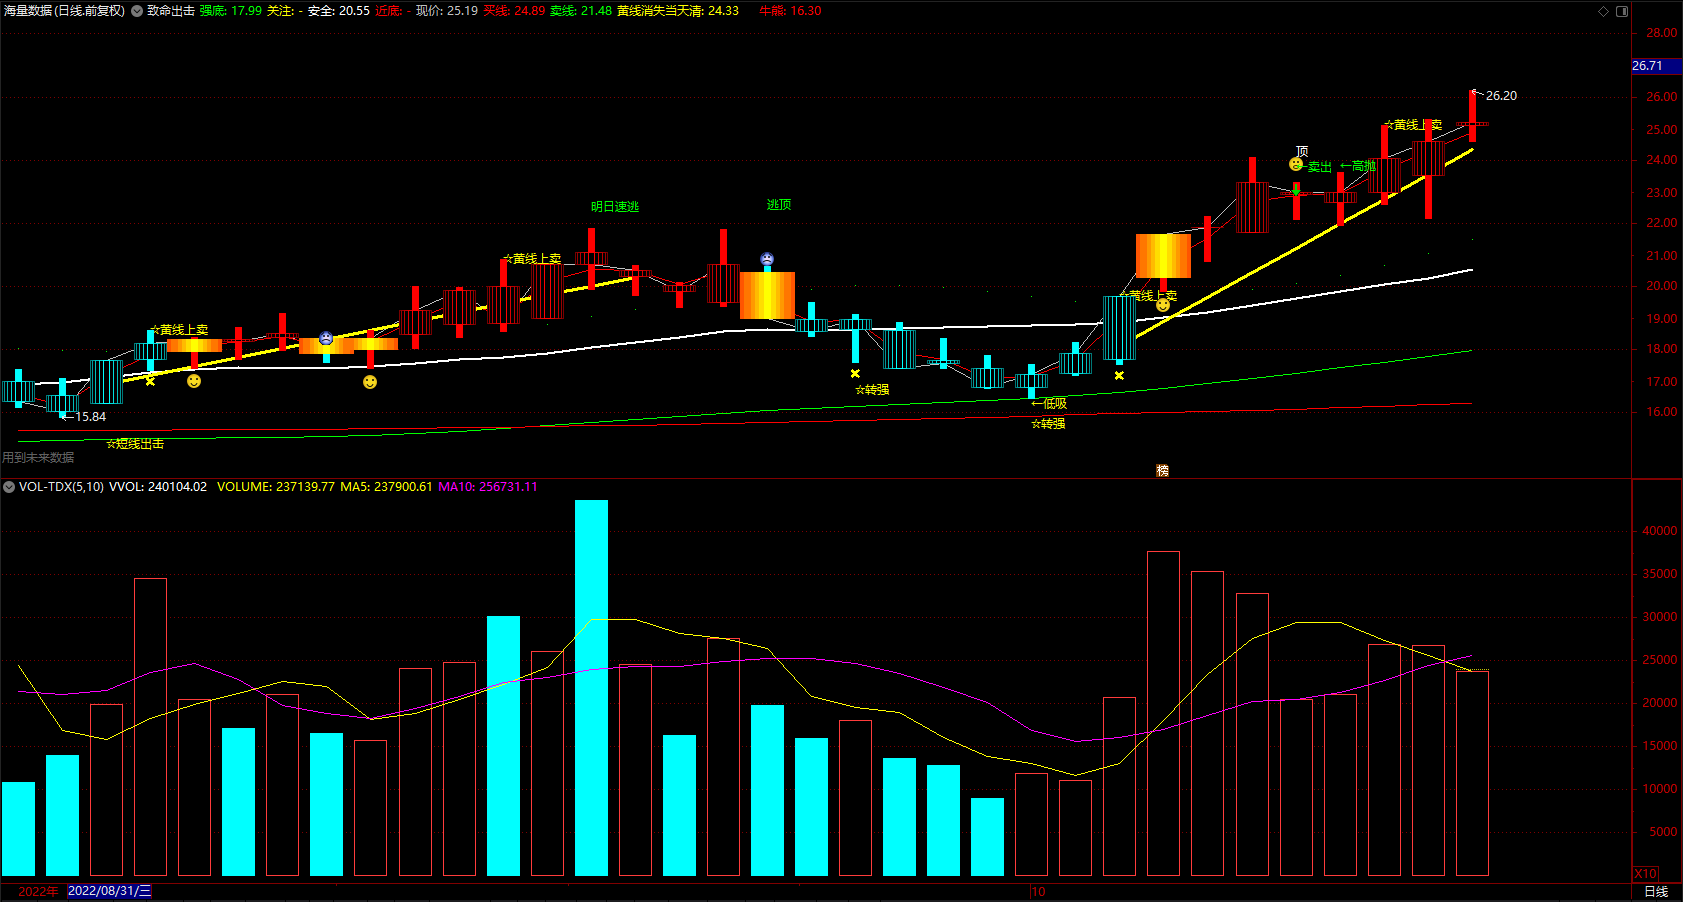The height and width of the screenshot is (902, 1683).
Task: Click the 强底: 17.99 value
Action: click(x=230, y=11)
